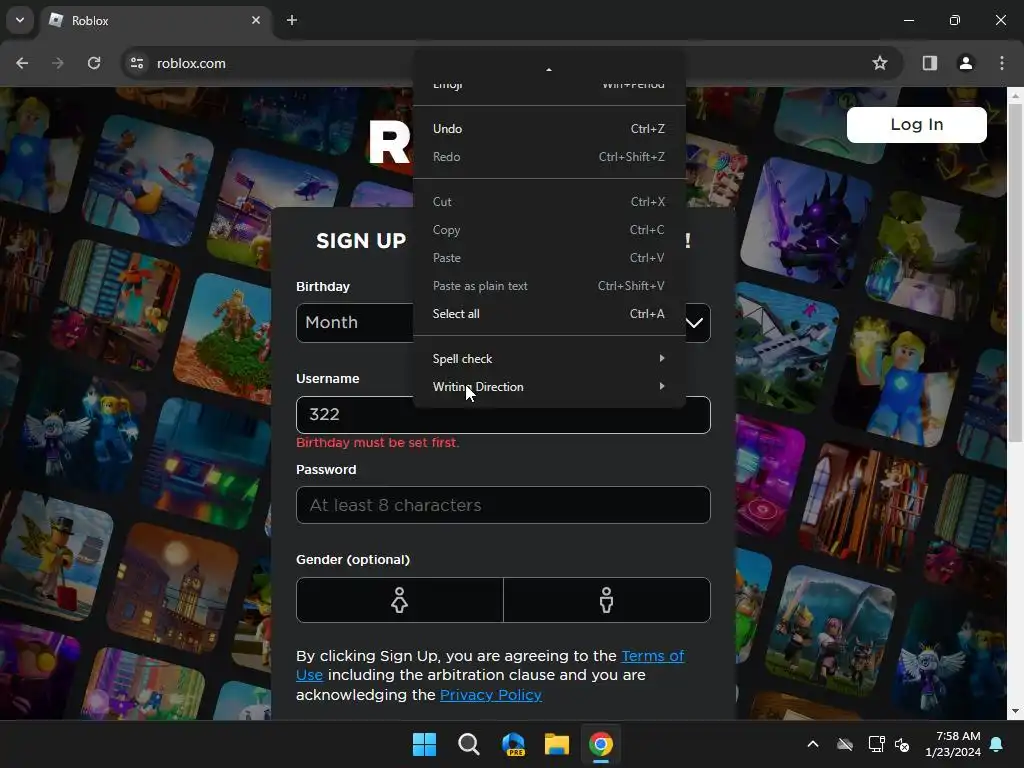This screenshot has height=768, width=1024.
Task: Click the scrollbar up arrow
Action: tap(1015, 95)
